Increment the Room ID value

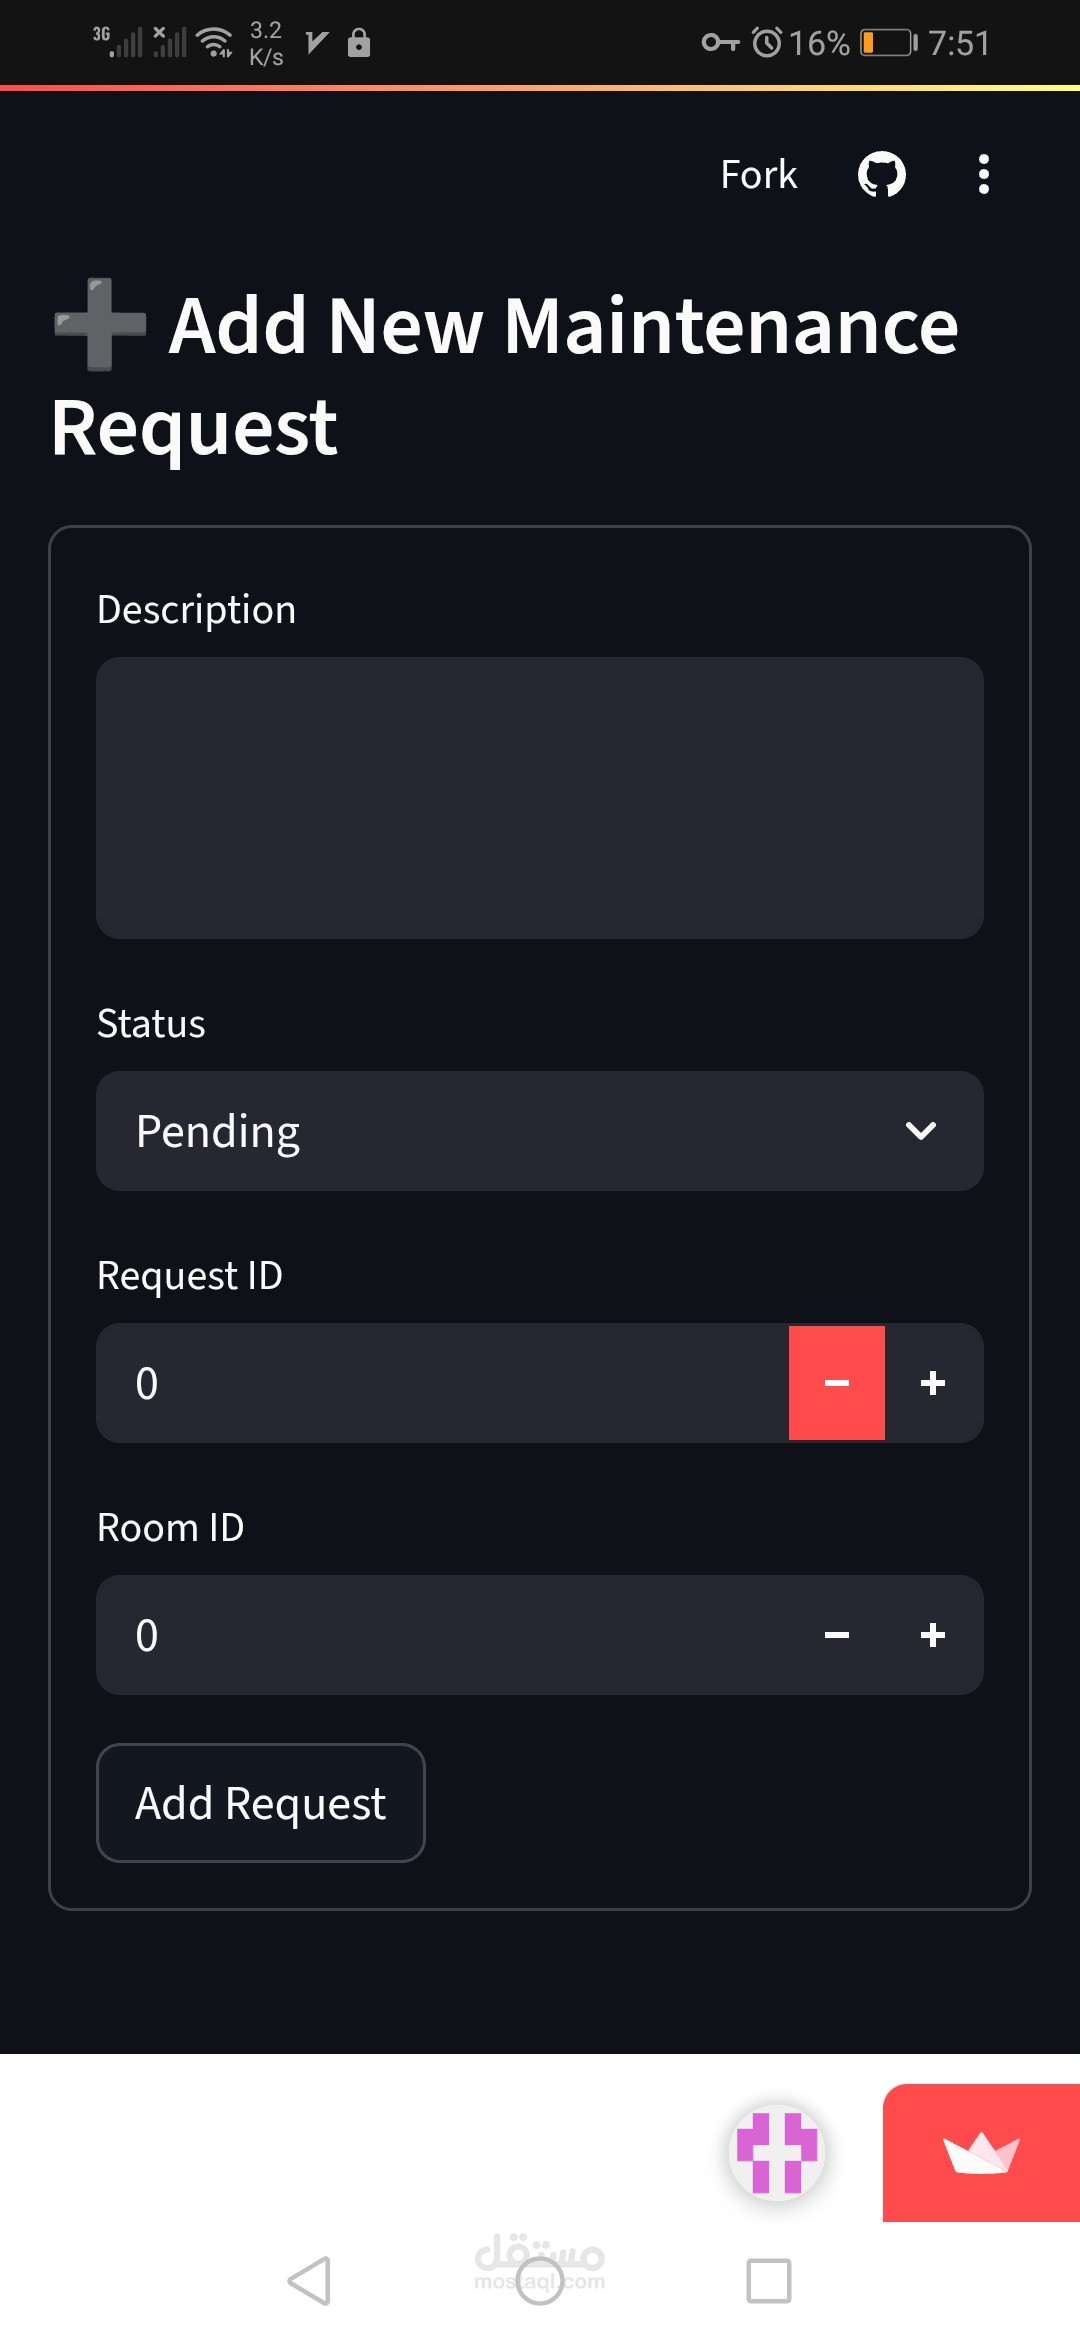933,1635
